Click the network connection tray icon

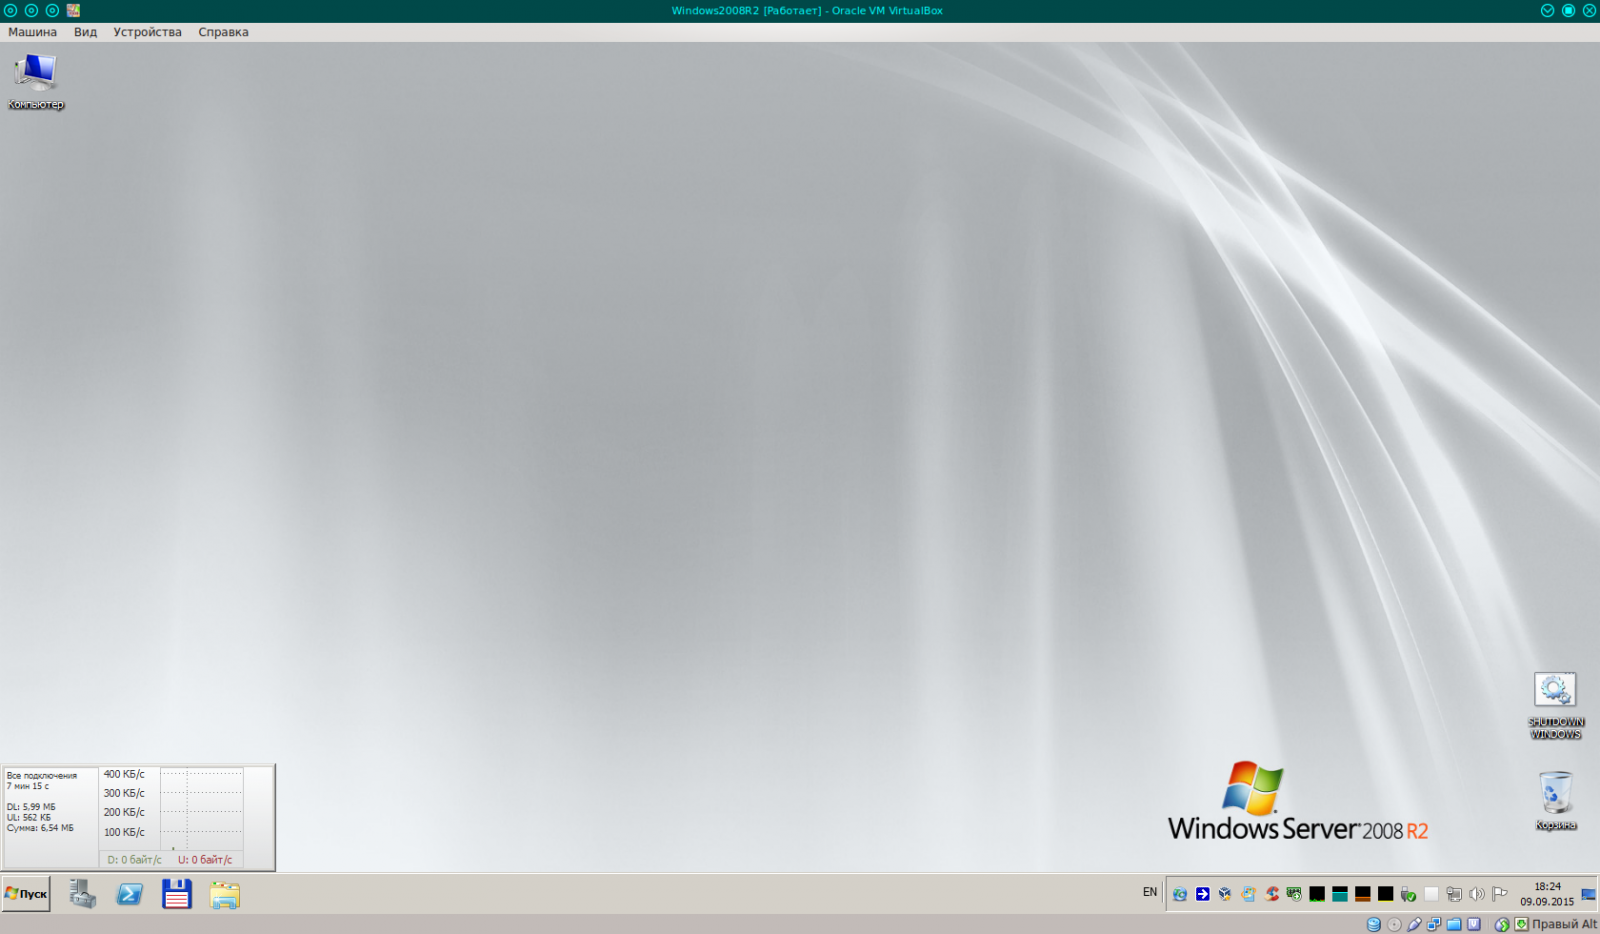click(1454, 894)
